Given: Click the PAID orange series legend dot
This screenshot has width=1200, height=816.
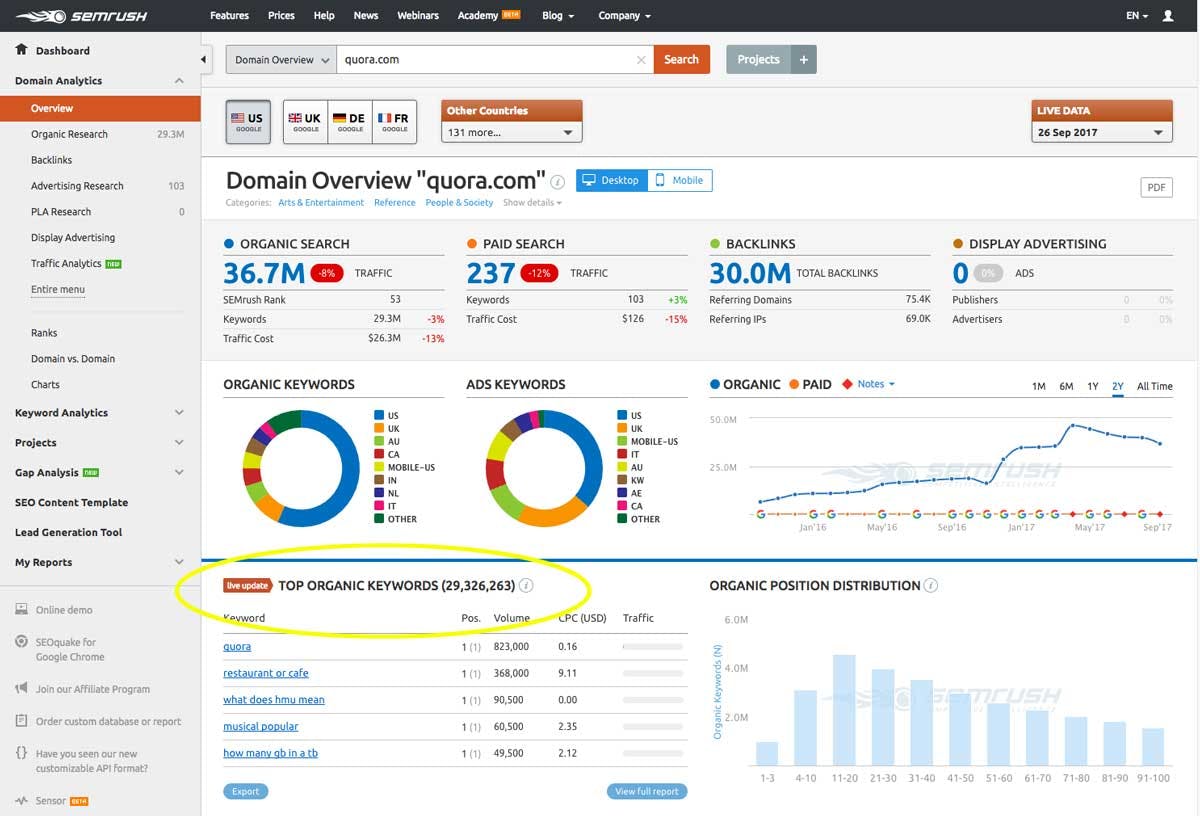Looking at the screenshot, I should [x=794, y=384].
